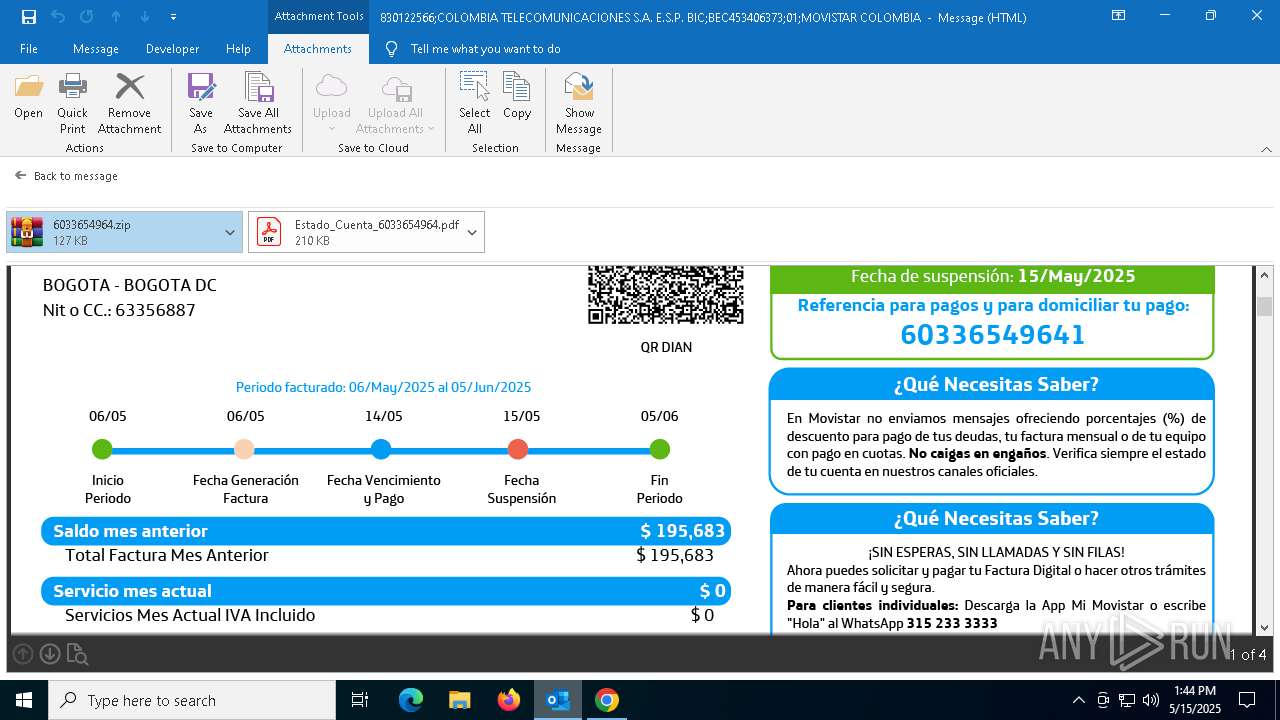Click payment reference number 60336549641
Screen dimensions: 1280x720
992,334
